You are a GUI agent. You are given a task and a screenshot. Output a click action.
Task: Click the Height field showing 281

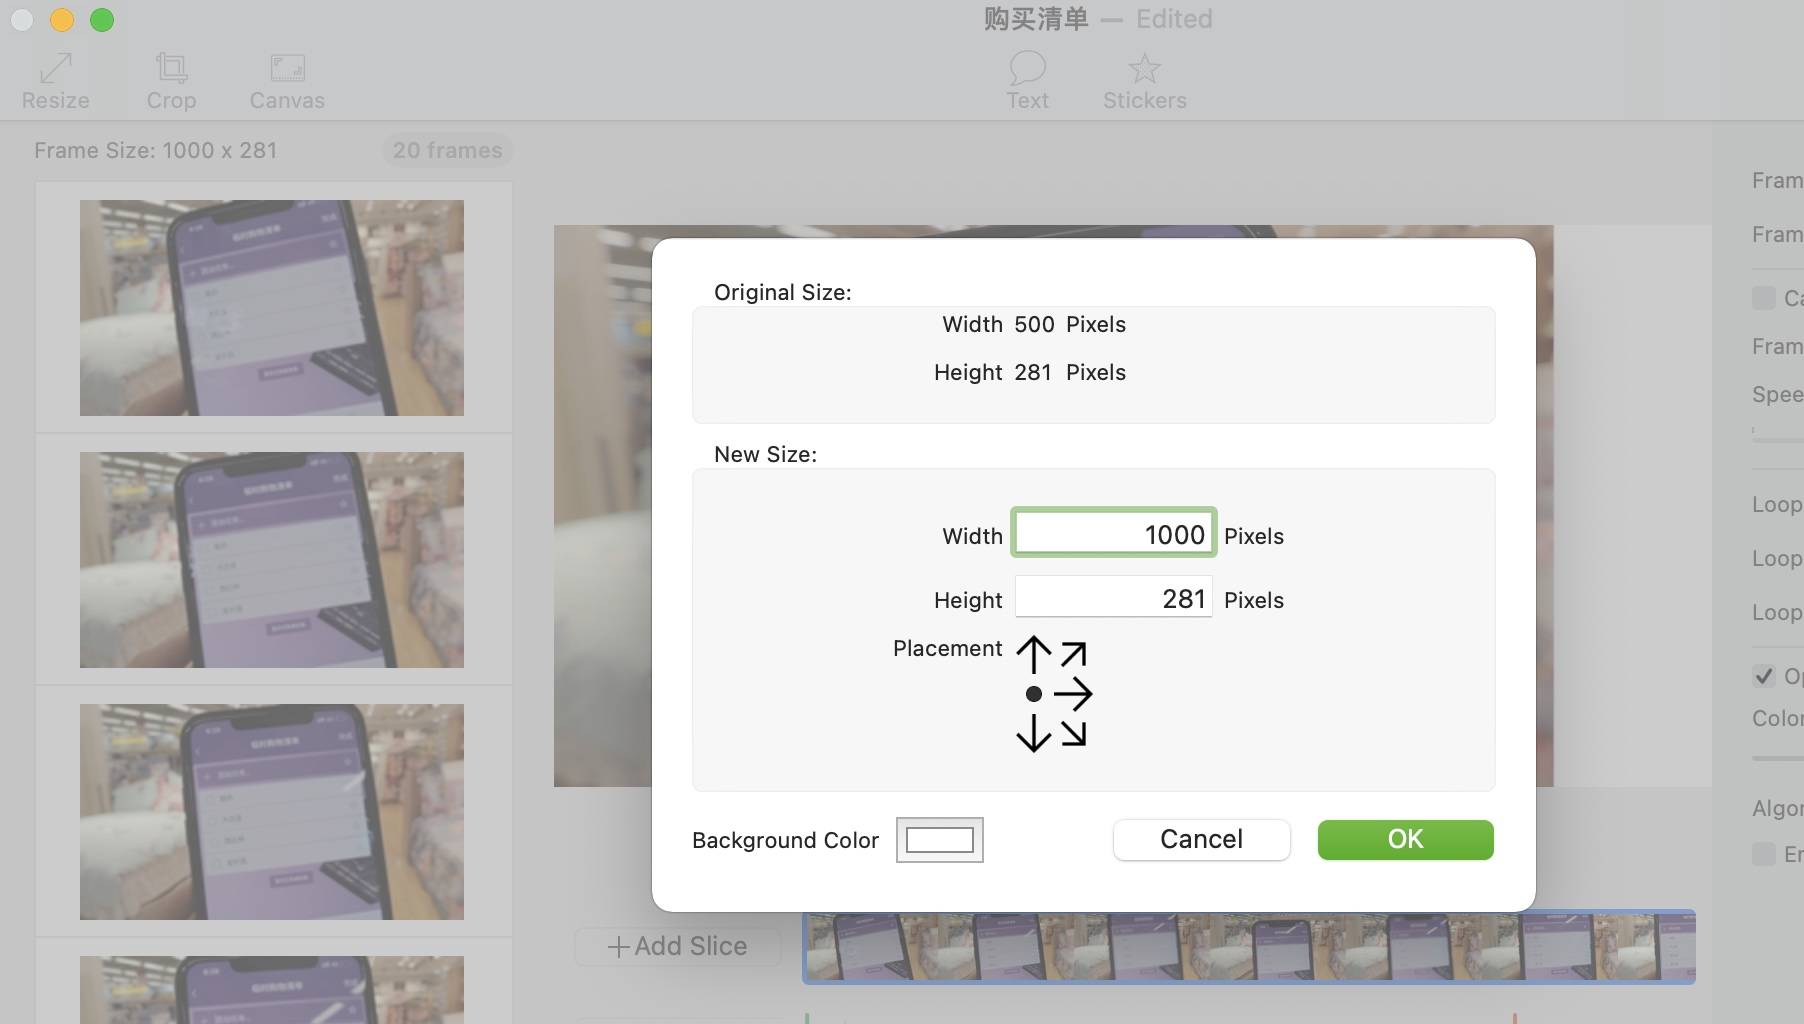point(1114,598)
